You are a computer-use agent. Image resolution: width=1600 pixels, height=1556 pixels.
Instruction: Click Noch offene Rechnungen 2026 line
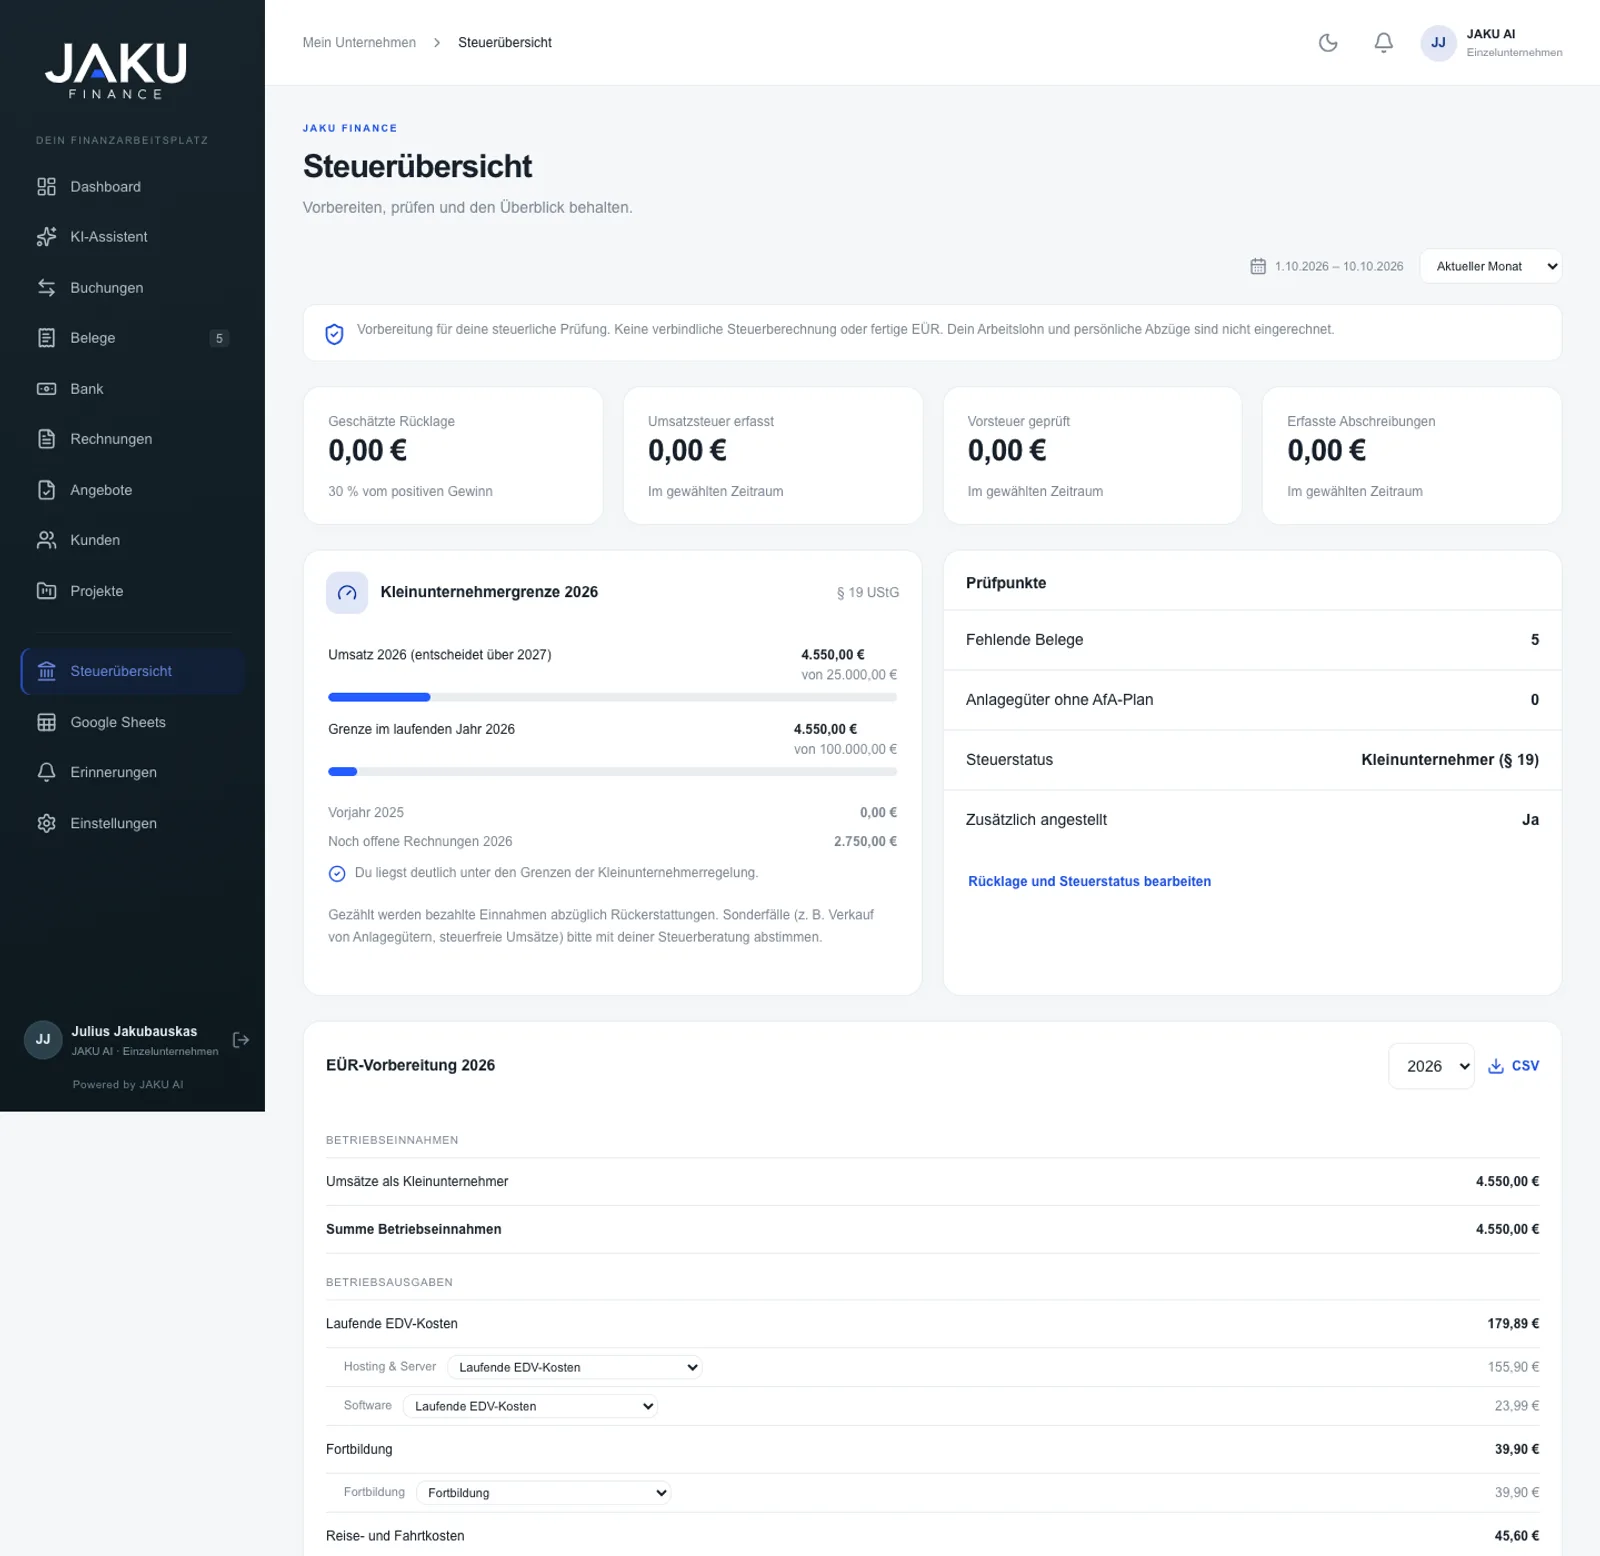point(612,842)
